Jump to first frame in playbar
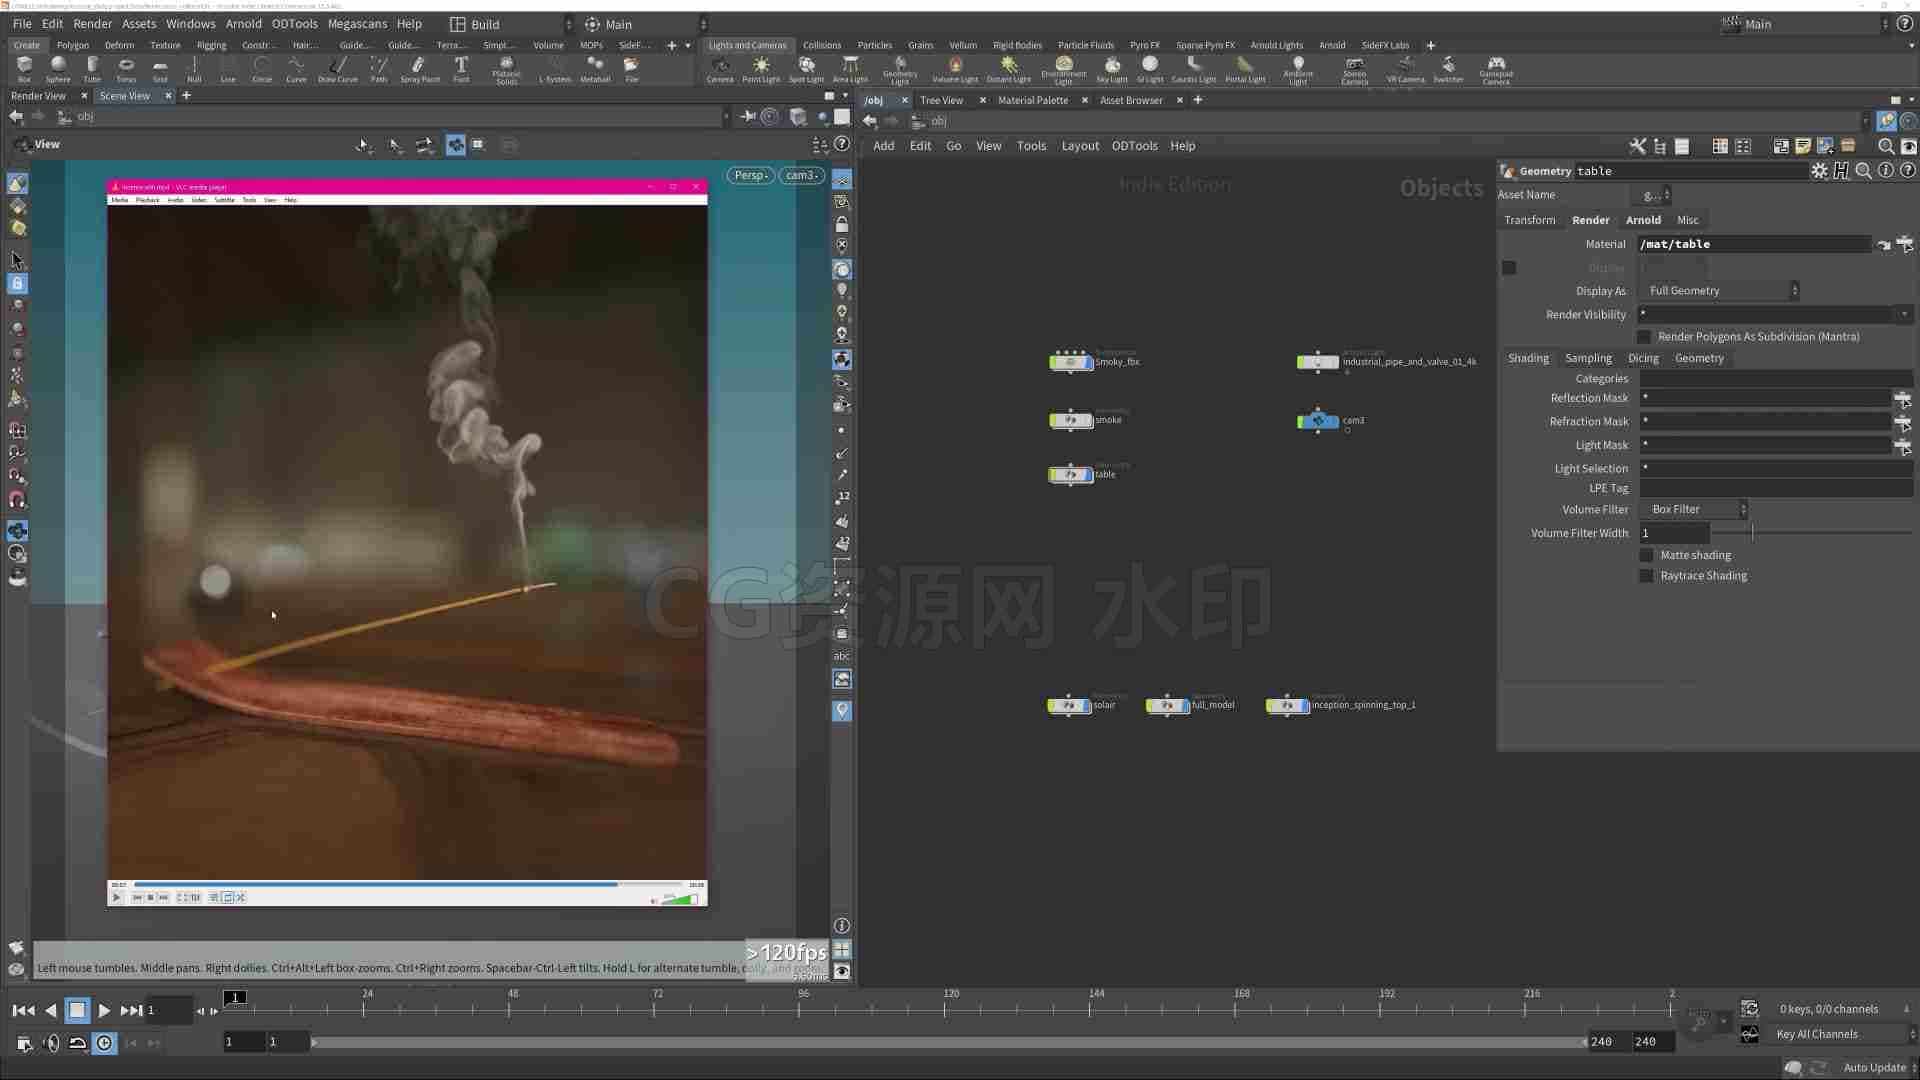The image size is (1920, 1080). [23, 1011]
